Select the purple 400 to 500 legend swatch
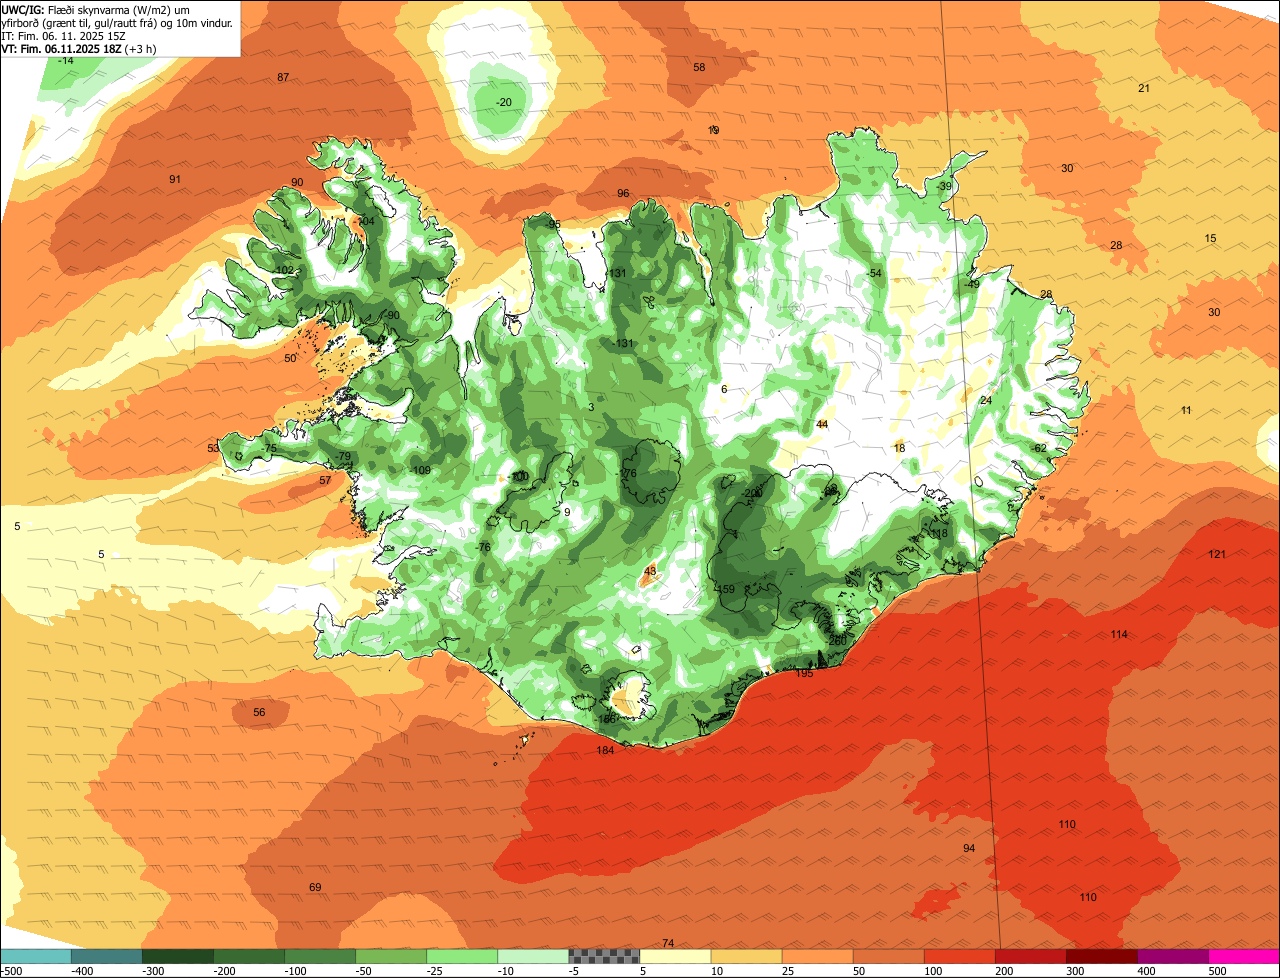Image resolution: width=1280 pixels, height=978 pixels. [1173, 956]
